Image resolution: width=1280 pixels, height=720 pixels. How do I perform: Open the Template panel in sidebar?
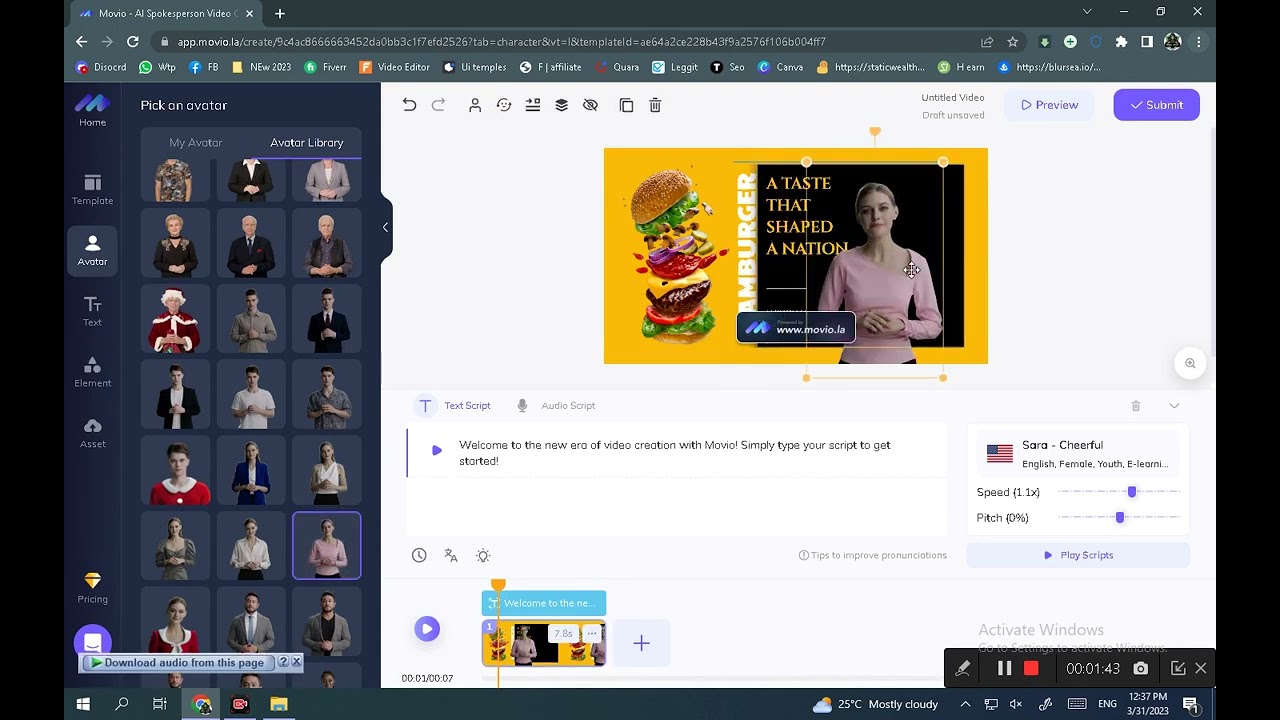(92, 189)
